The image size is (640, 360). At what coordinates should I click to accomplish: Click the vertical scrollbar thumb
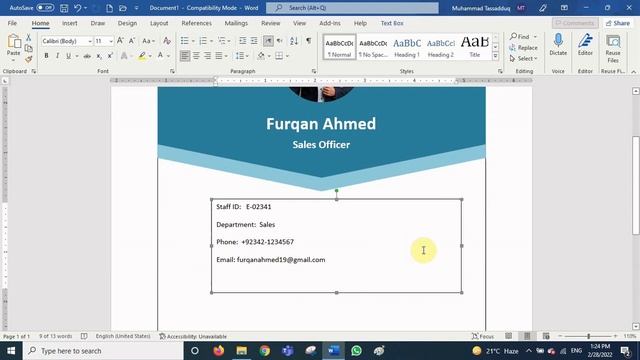click(x=636, y=186)
